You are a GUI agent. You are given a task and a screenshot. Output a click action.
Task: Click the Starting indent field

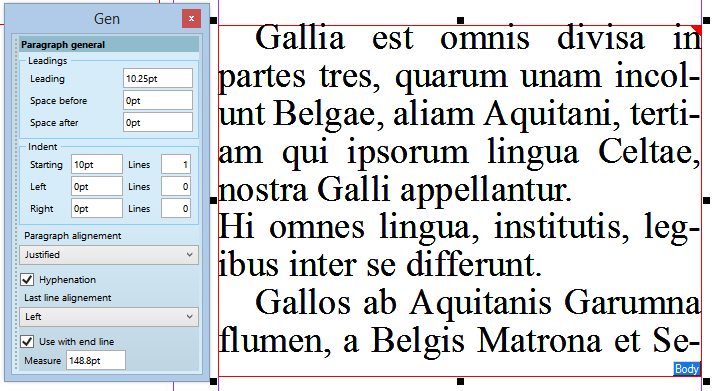tap(97, 165)
